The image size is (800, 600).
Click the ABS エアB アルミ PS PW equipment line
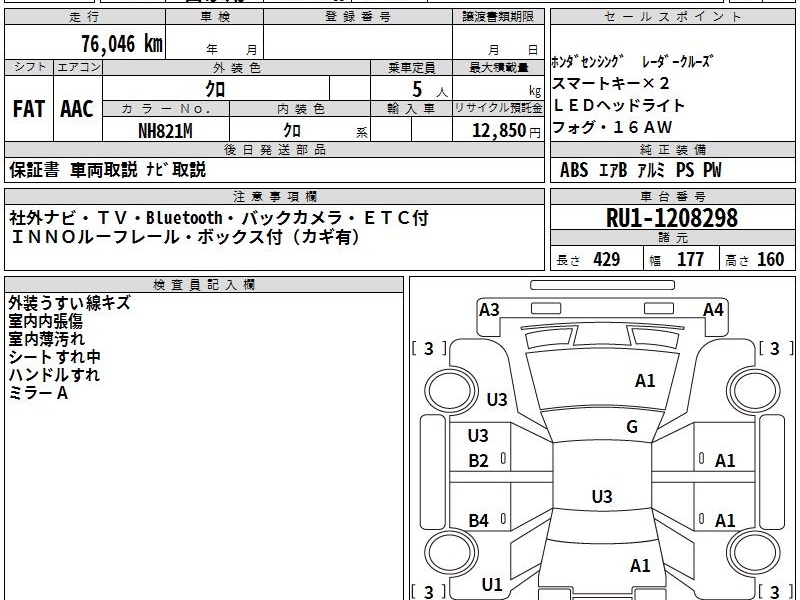click(641, 170)
